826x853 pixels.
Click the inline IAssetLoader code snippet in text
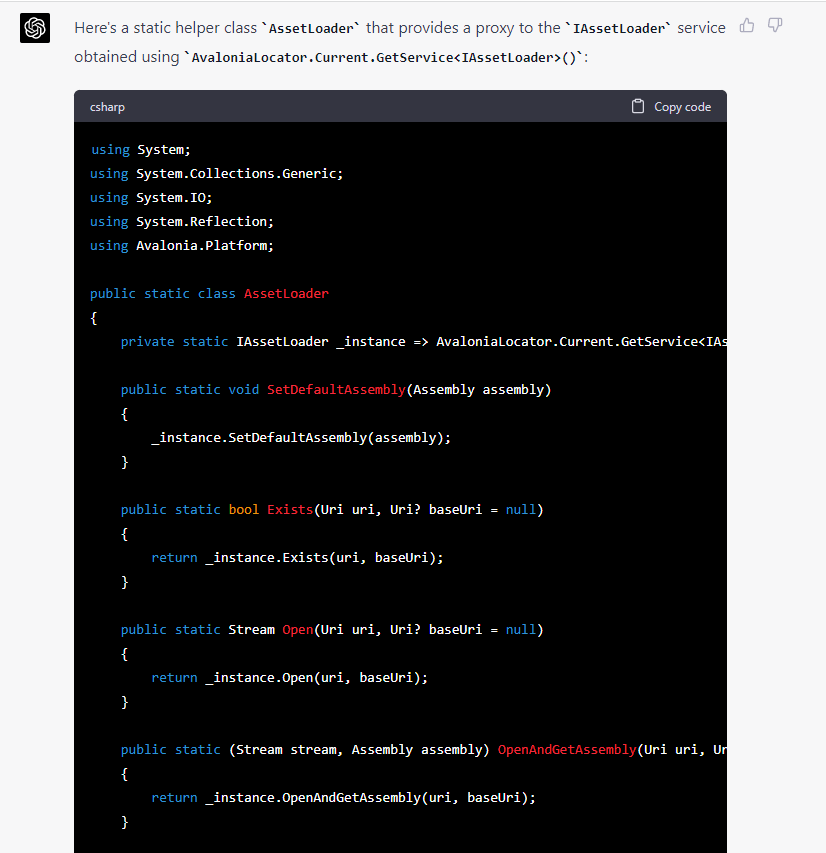[x=620, y=28]
